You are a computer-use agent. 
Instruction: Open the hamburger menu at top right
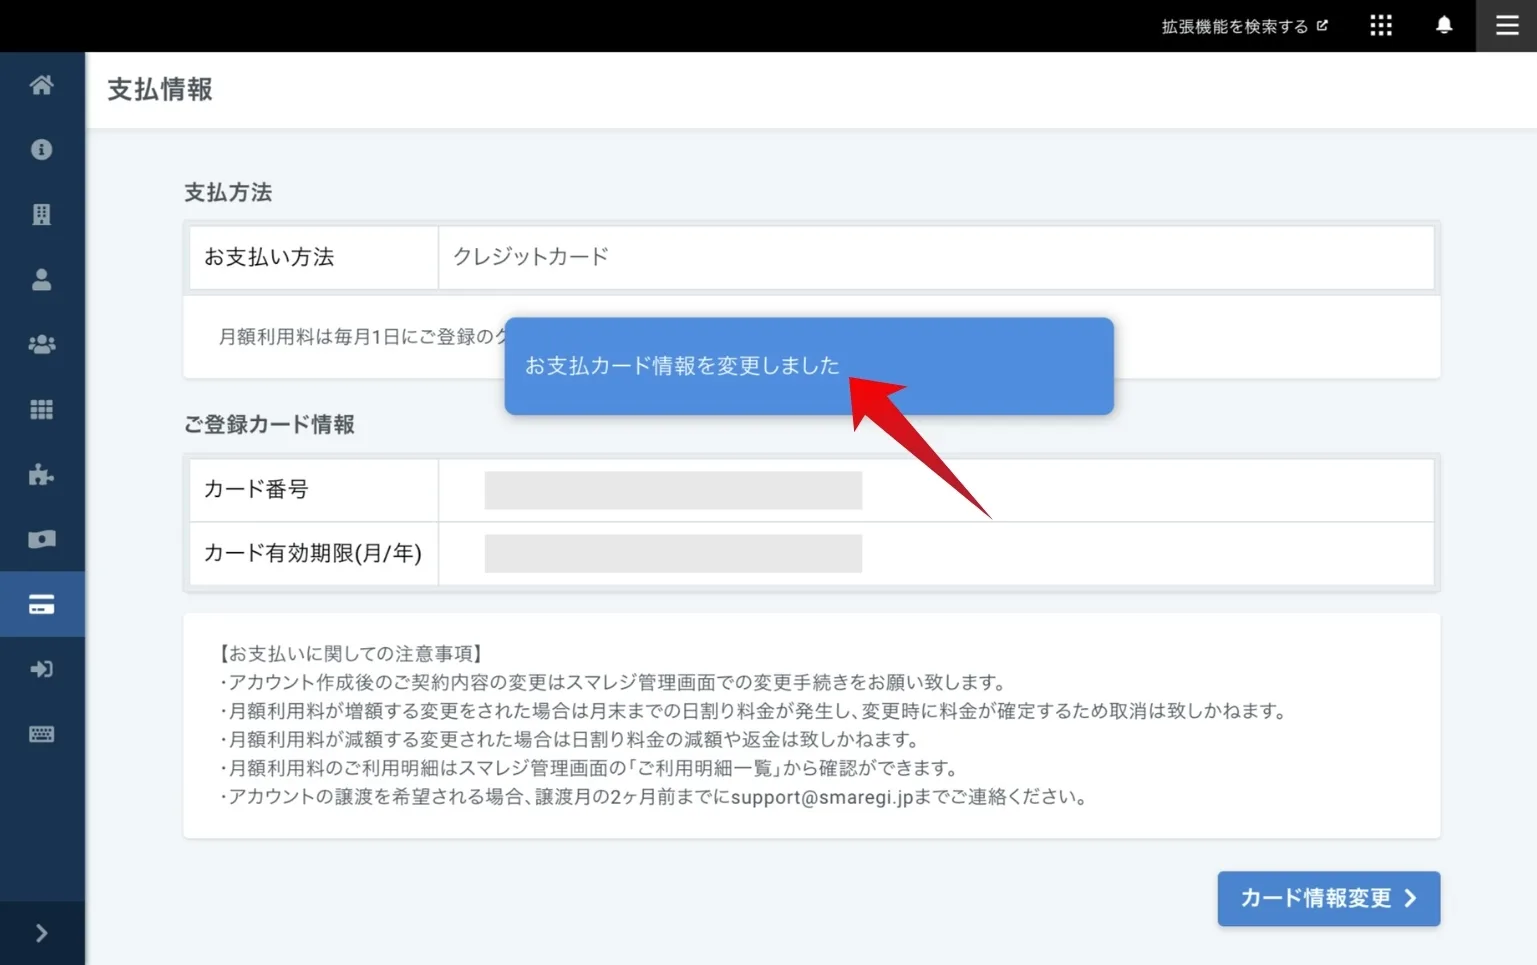point(1506,26)
